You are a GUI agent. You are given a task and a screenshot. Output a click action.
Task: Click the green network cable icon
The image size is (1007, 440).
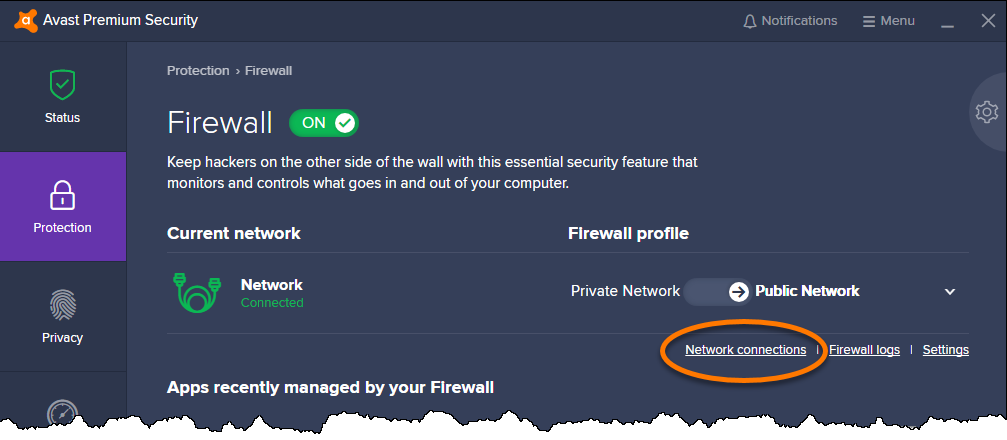click(x=197, y=293)
